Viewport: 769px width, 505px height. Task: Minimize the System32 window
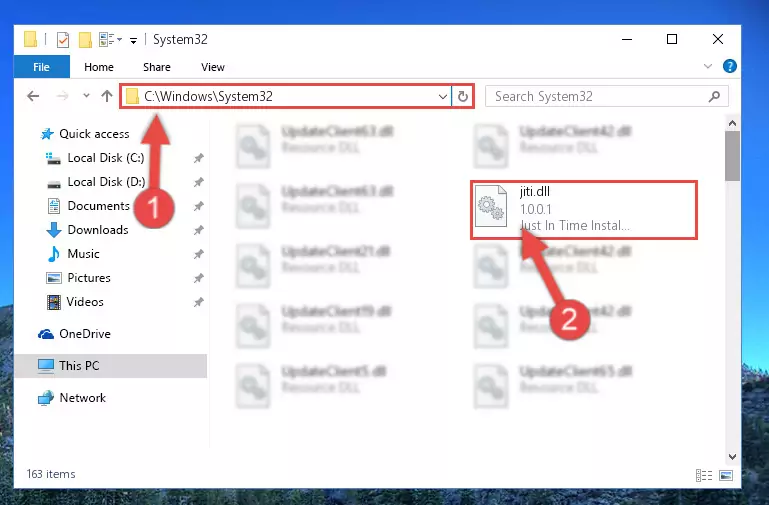click(627, 39)
